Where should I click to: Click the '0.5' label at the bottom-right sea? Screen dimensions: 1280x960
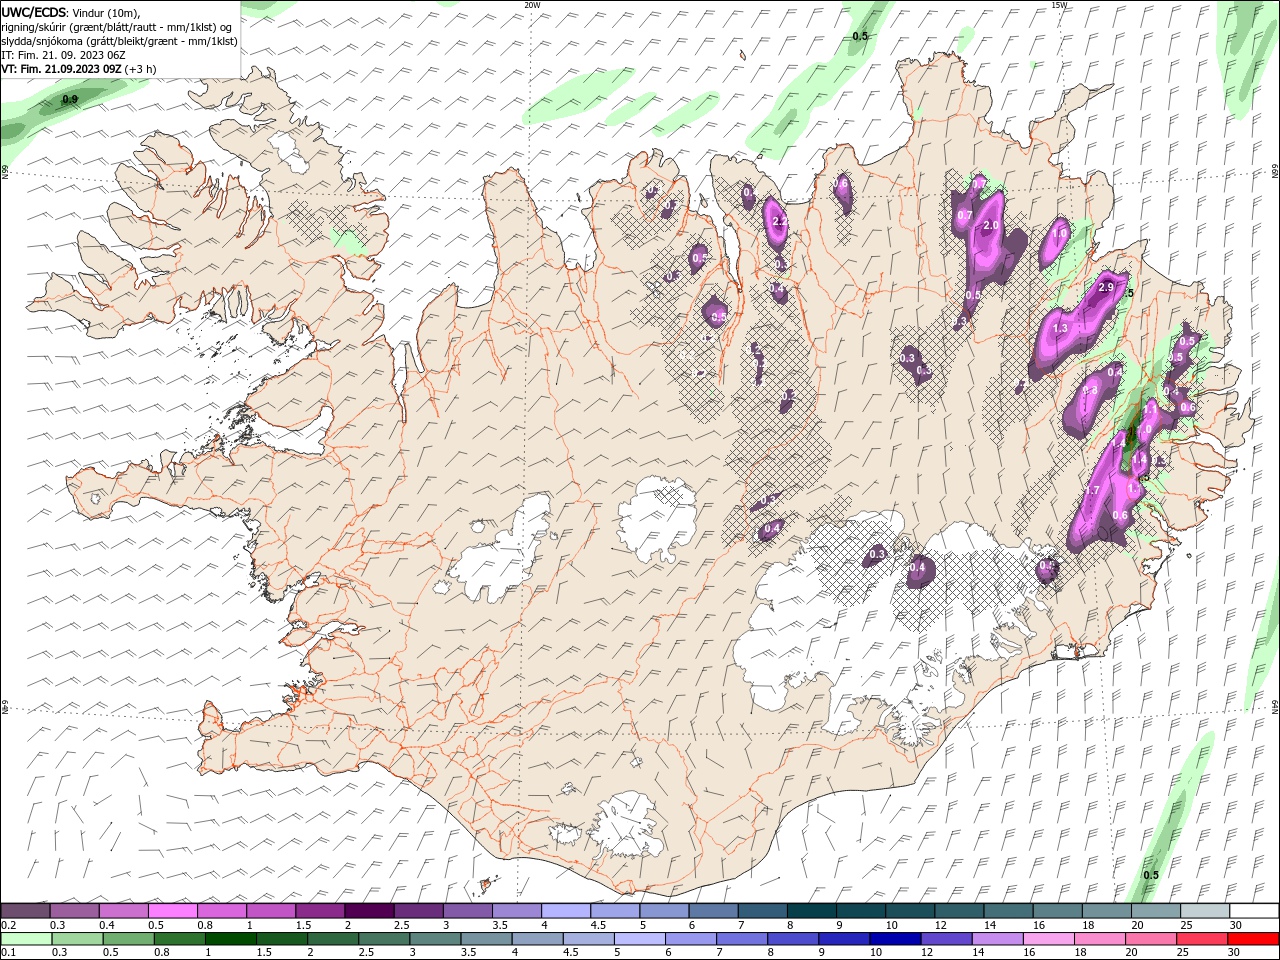(x=1151, y=875)
